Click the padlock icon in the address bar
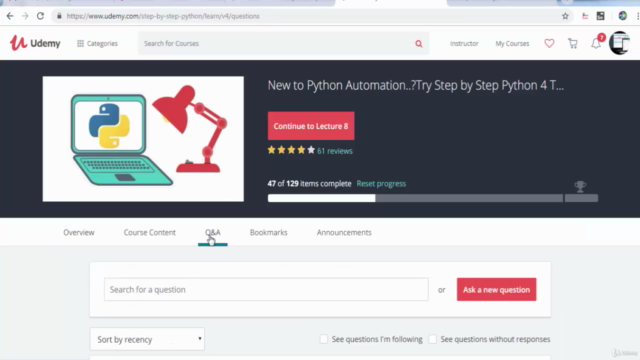The width and height of the screenshot is (640, 360). [x=59, y=16]
